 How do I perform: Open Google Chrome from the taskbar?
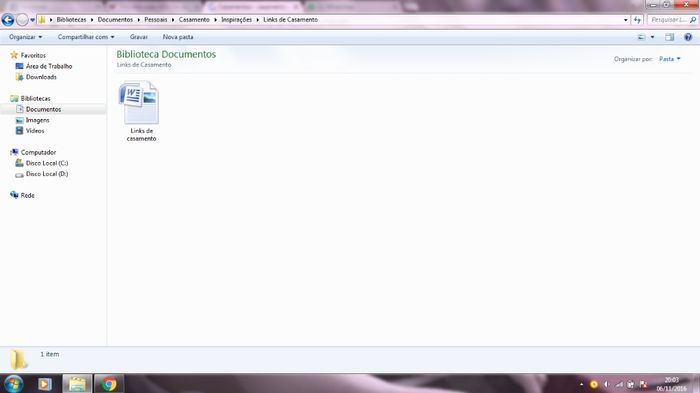(x=108, y=384)
